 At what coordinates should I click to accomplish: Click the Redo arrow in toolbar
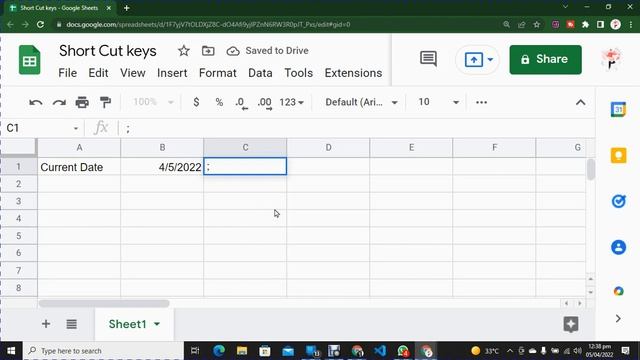click(59, 102)
